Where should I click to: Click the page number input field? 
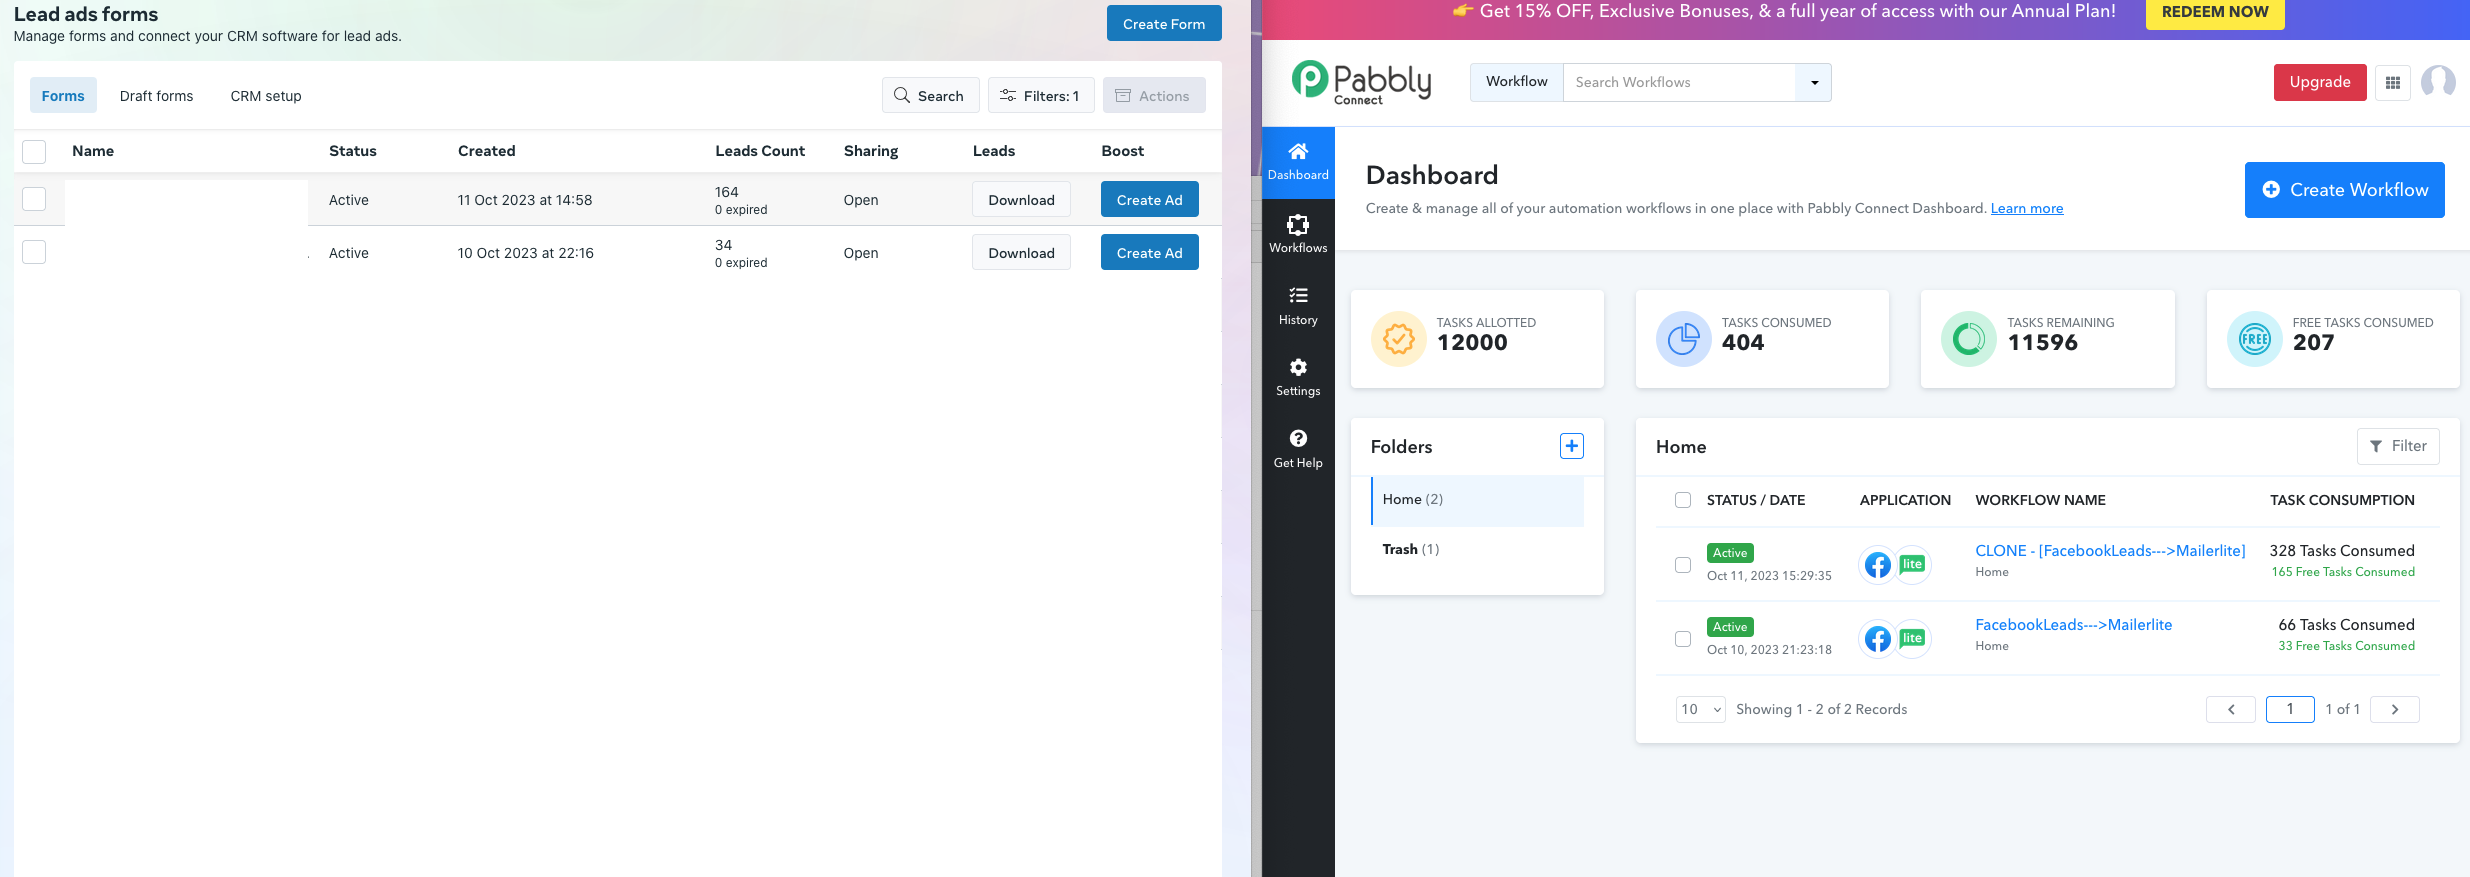[2290, 709]
